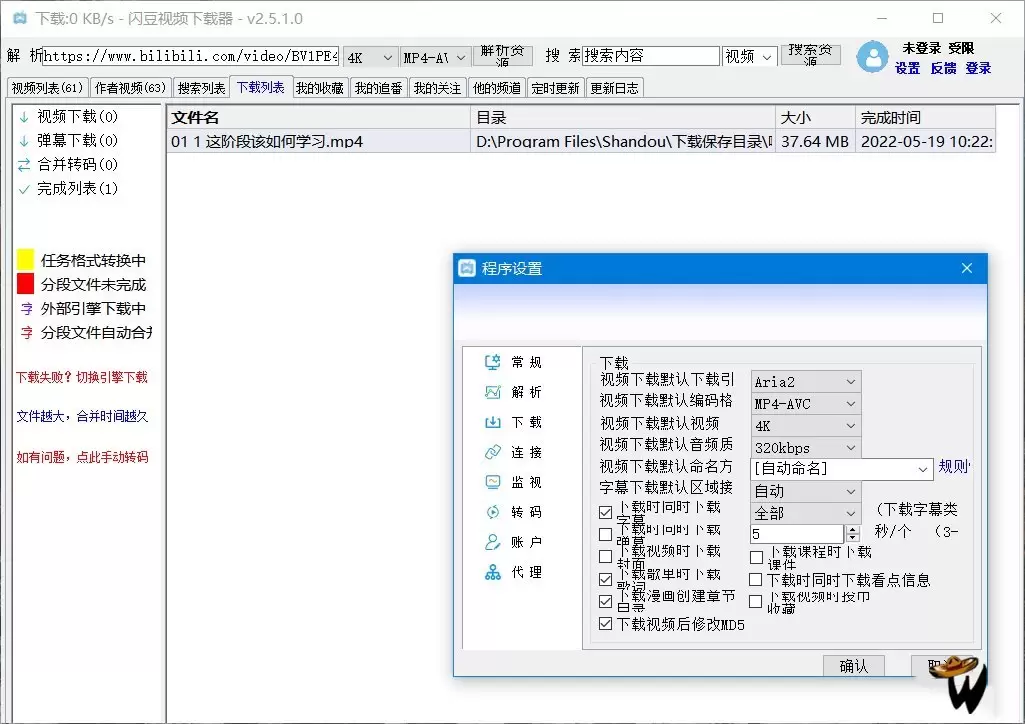Click 如有问题，点此手动转码 link
This screenshot has height=724, width=1025.
[x=82, y=457]
